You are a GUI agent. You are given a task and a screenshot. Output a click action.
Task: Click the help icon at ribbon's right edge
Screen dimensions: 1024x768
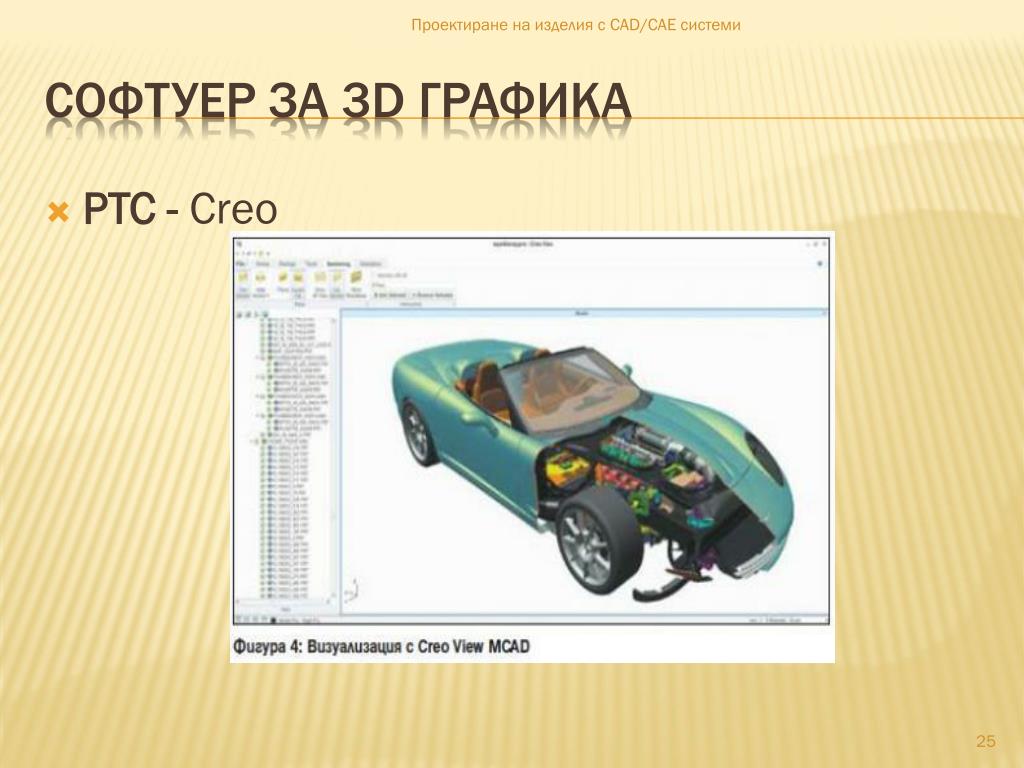tap(820, 264)
